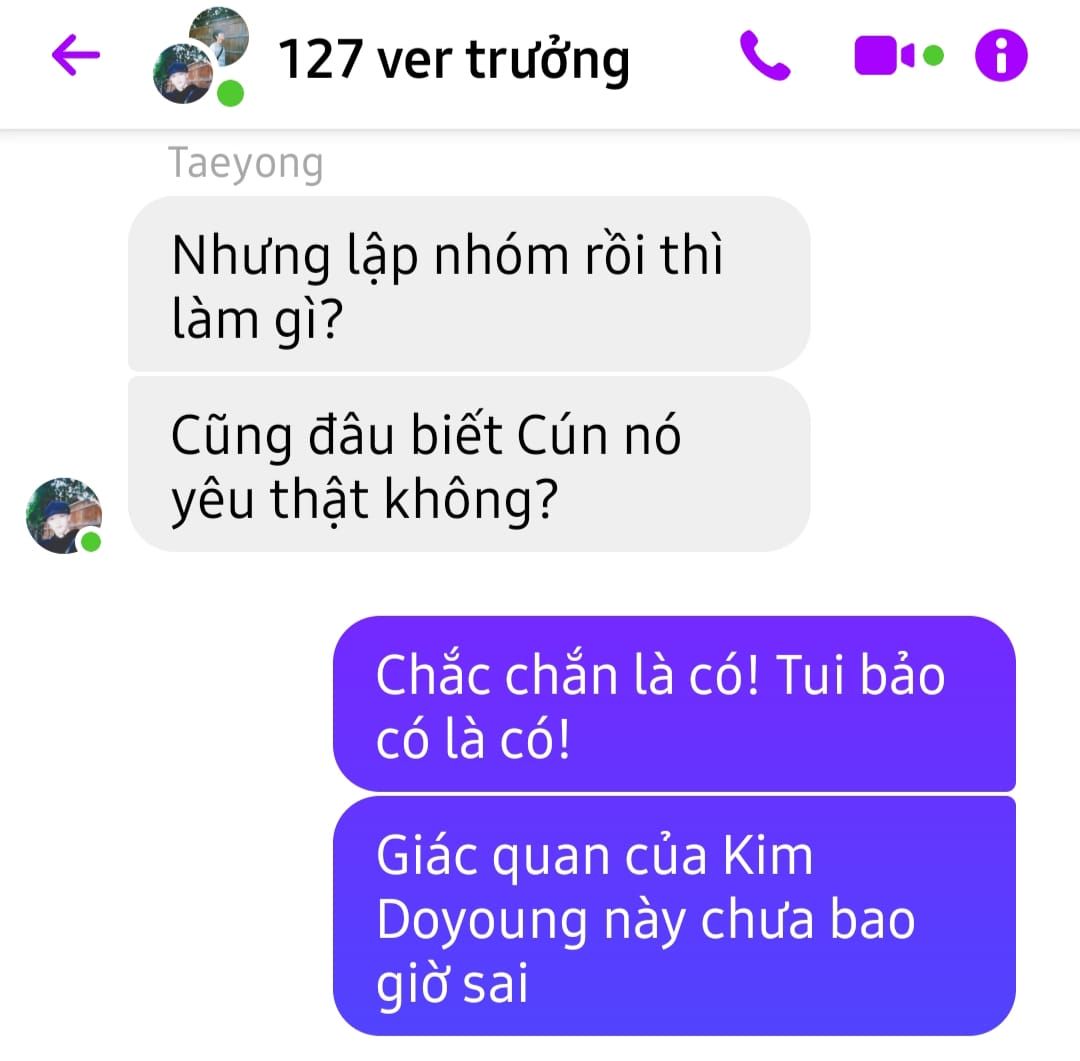Tap the top avatar in group photo
The width and height of the screenshot is (1080, 1061).
coord(219,36)
